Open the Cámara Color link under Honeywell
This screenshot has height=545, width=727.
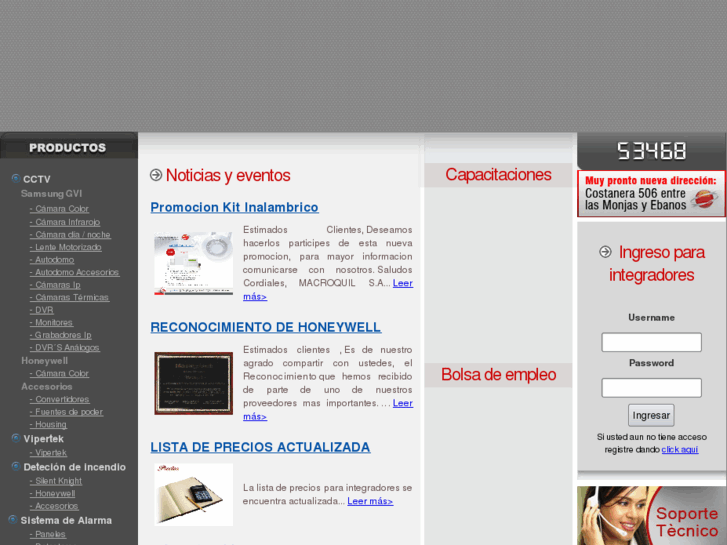click(x=59, y=373)
